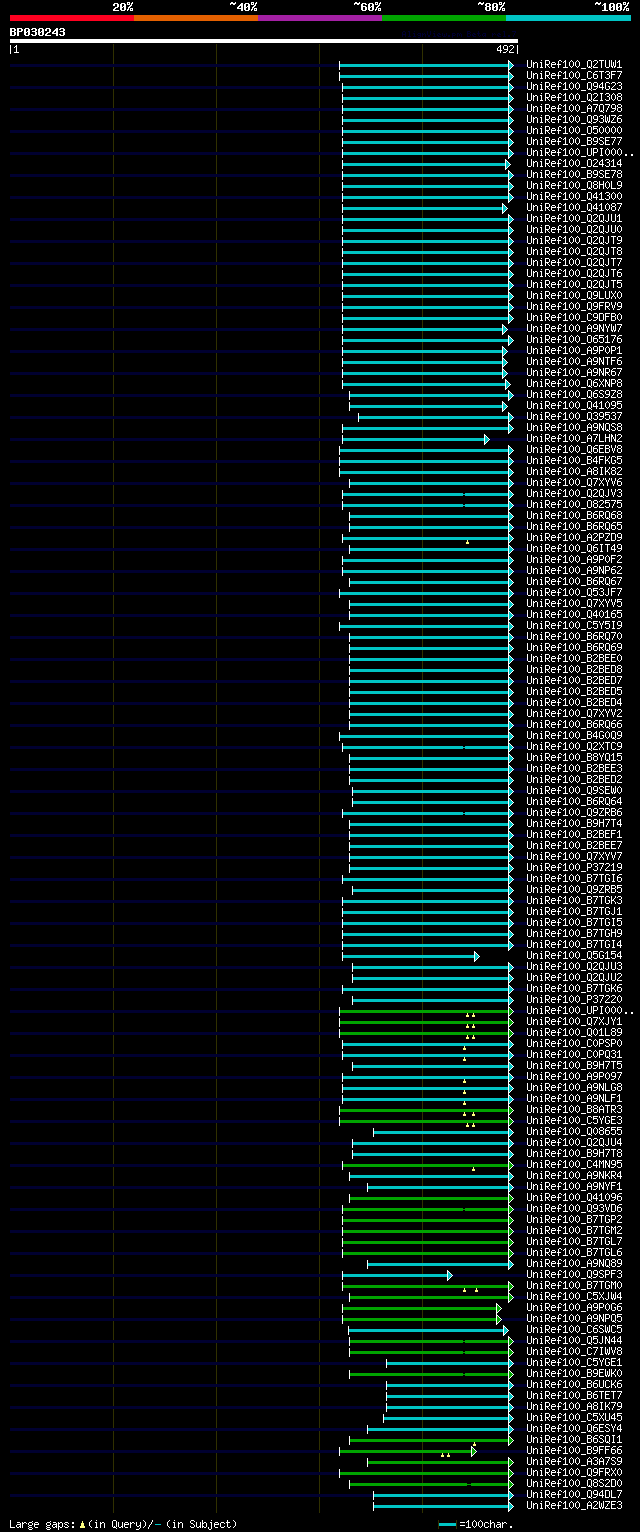Click hit label UniRef100_Q8H0L9

tap(574, 185)
